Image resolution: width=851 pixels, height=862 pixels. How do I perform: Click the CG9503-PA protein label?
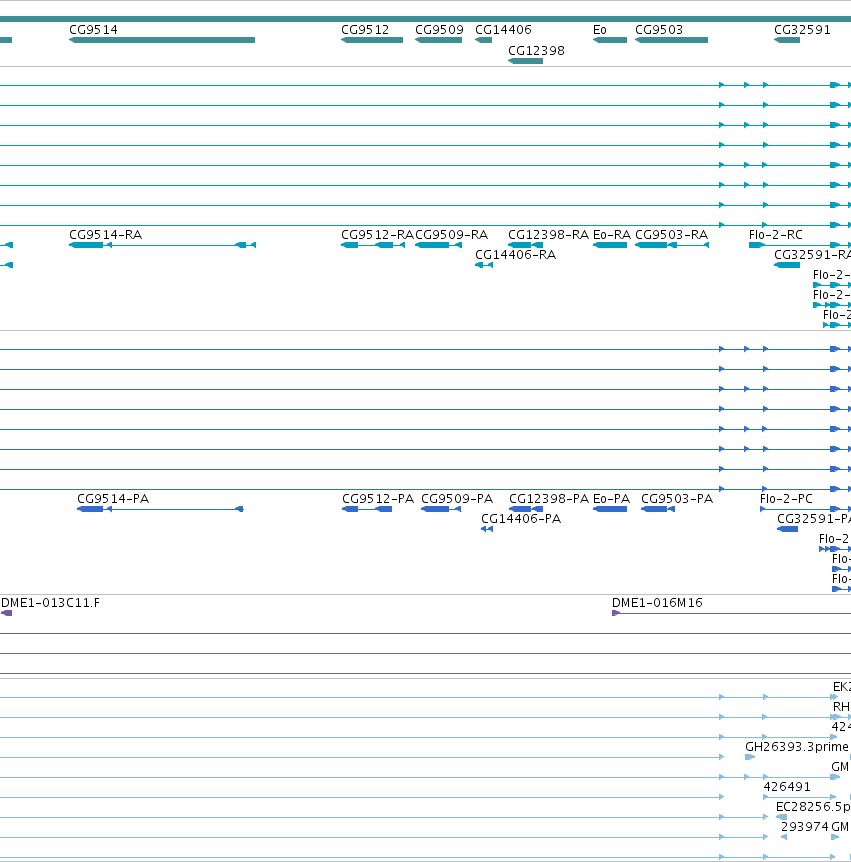click(677, 499)
